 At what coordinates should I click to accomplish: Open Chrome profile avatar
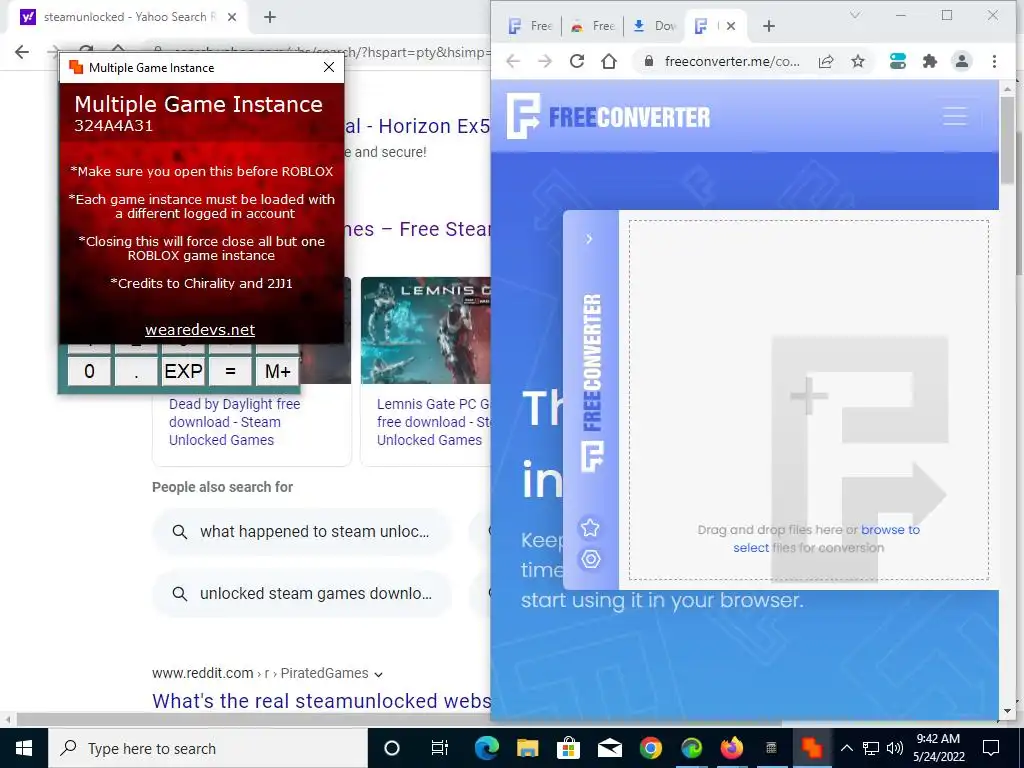(961, 61)
